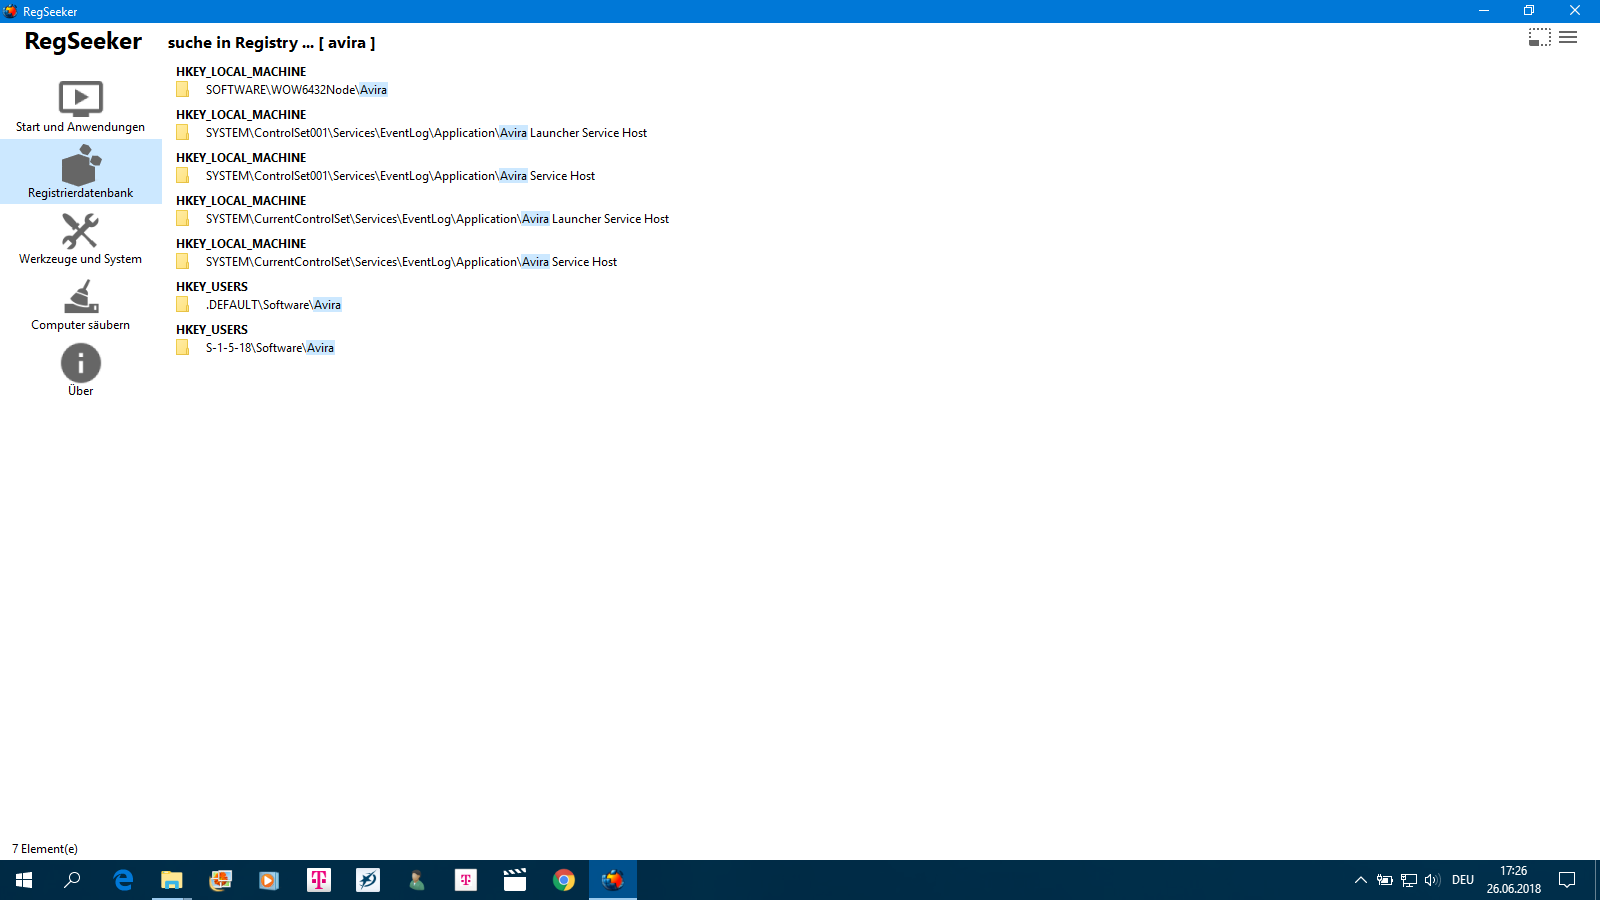Open Start und Anwendungen section
1600x900 pixels.
click(80, 107)
